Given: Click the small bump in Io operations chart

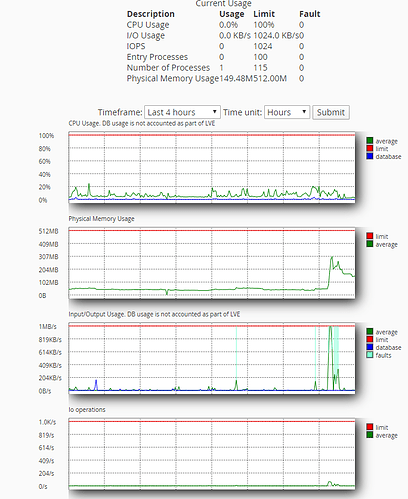Looking at the screenshot, I should point(330,483).
